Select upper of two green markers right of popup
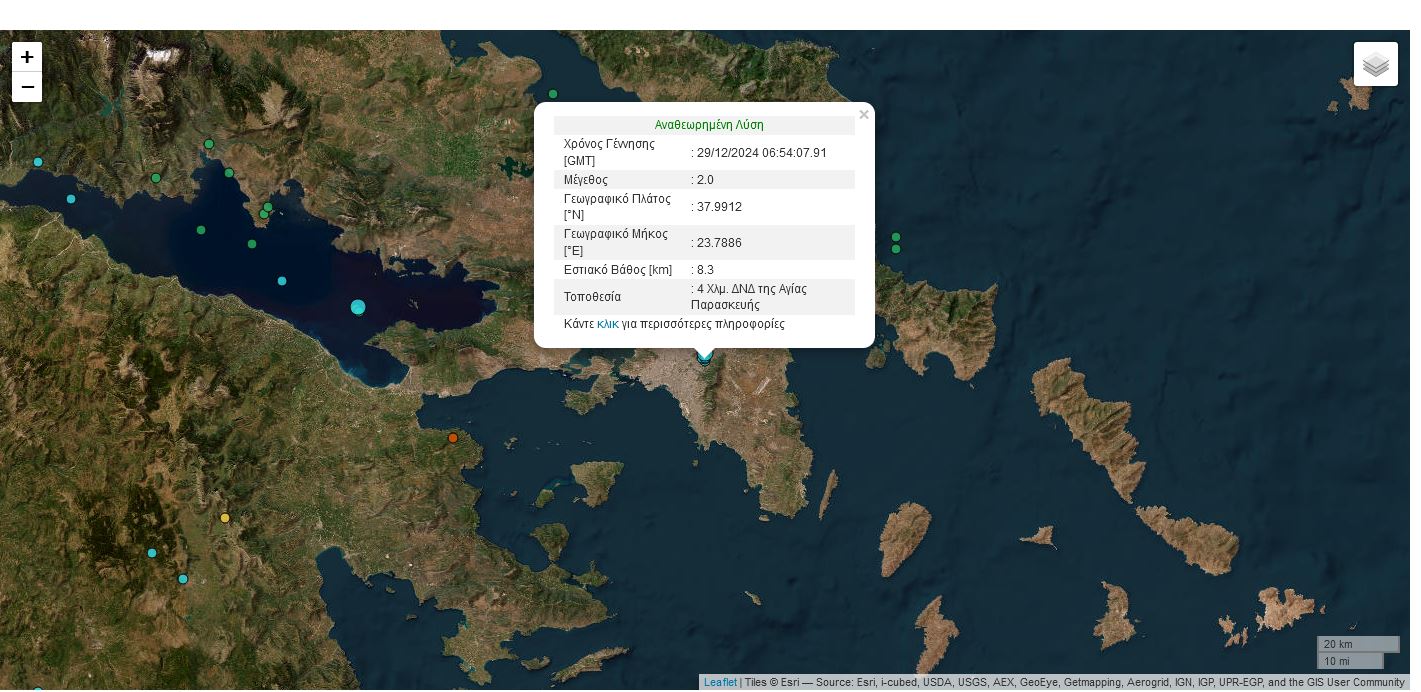Screen dimensions: 1421x692 [896, 237]
